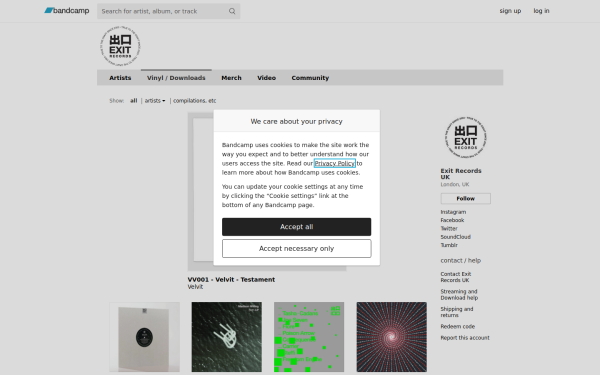Open the Privacy Policy link

tap(334, 163)
